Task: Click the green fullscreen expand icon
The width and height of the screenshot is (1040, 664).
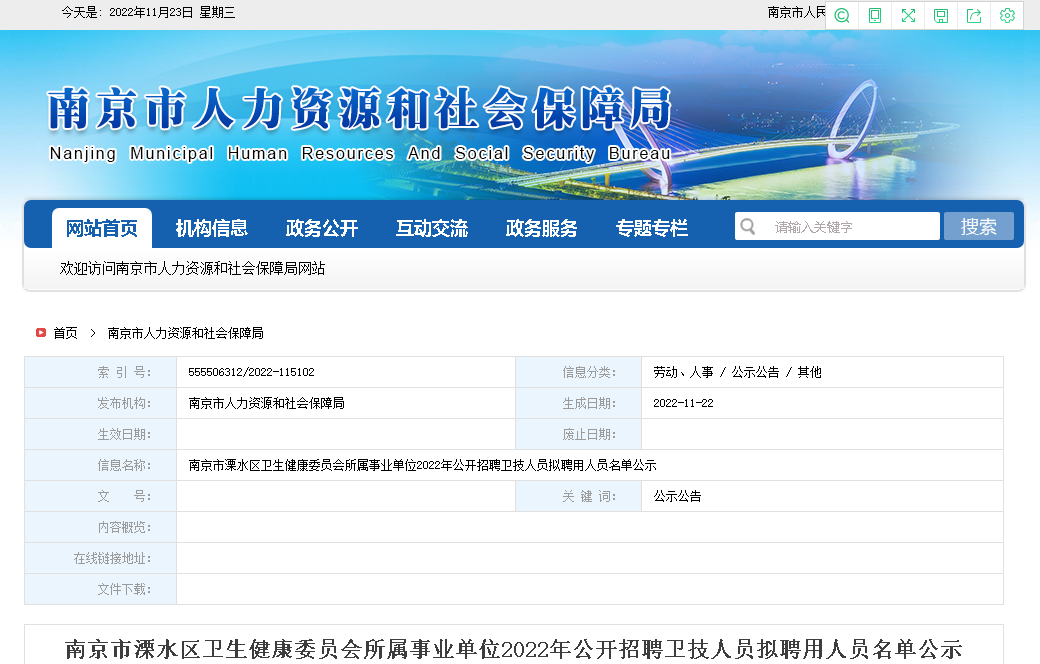Action: point(908,16)
